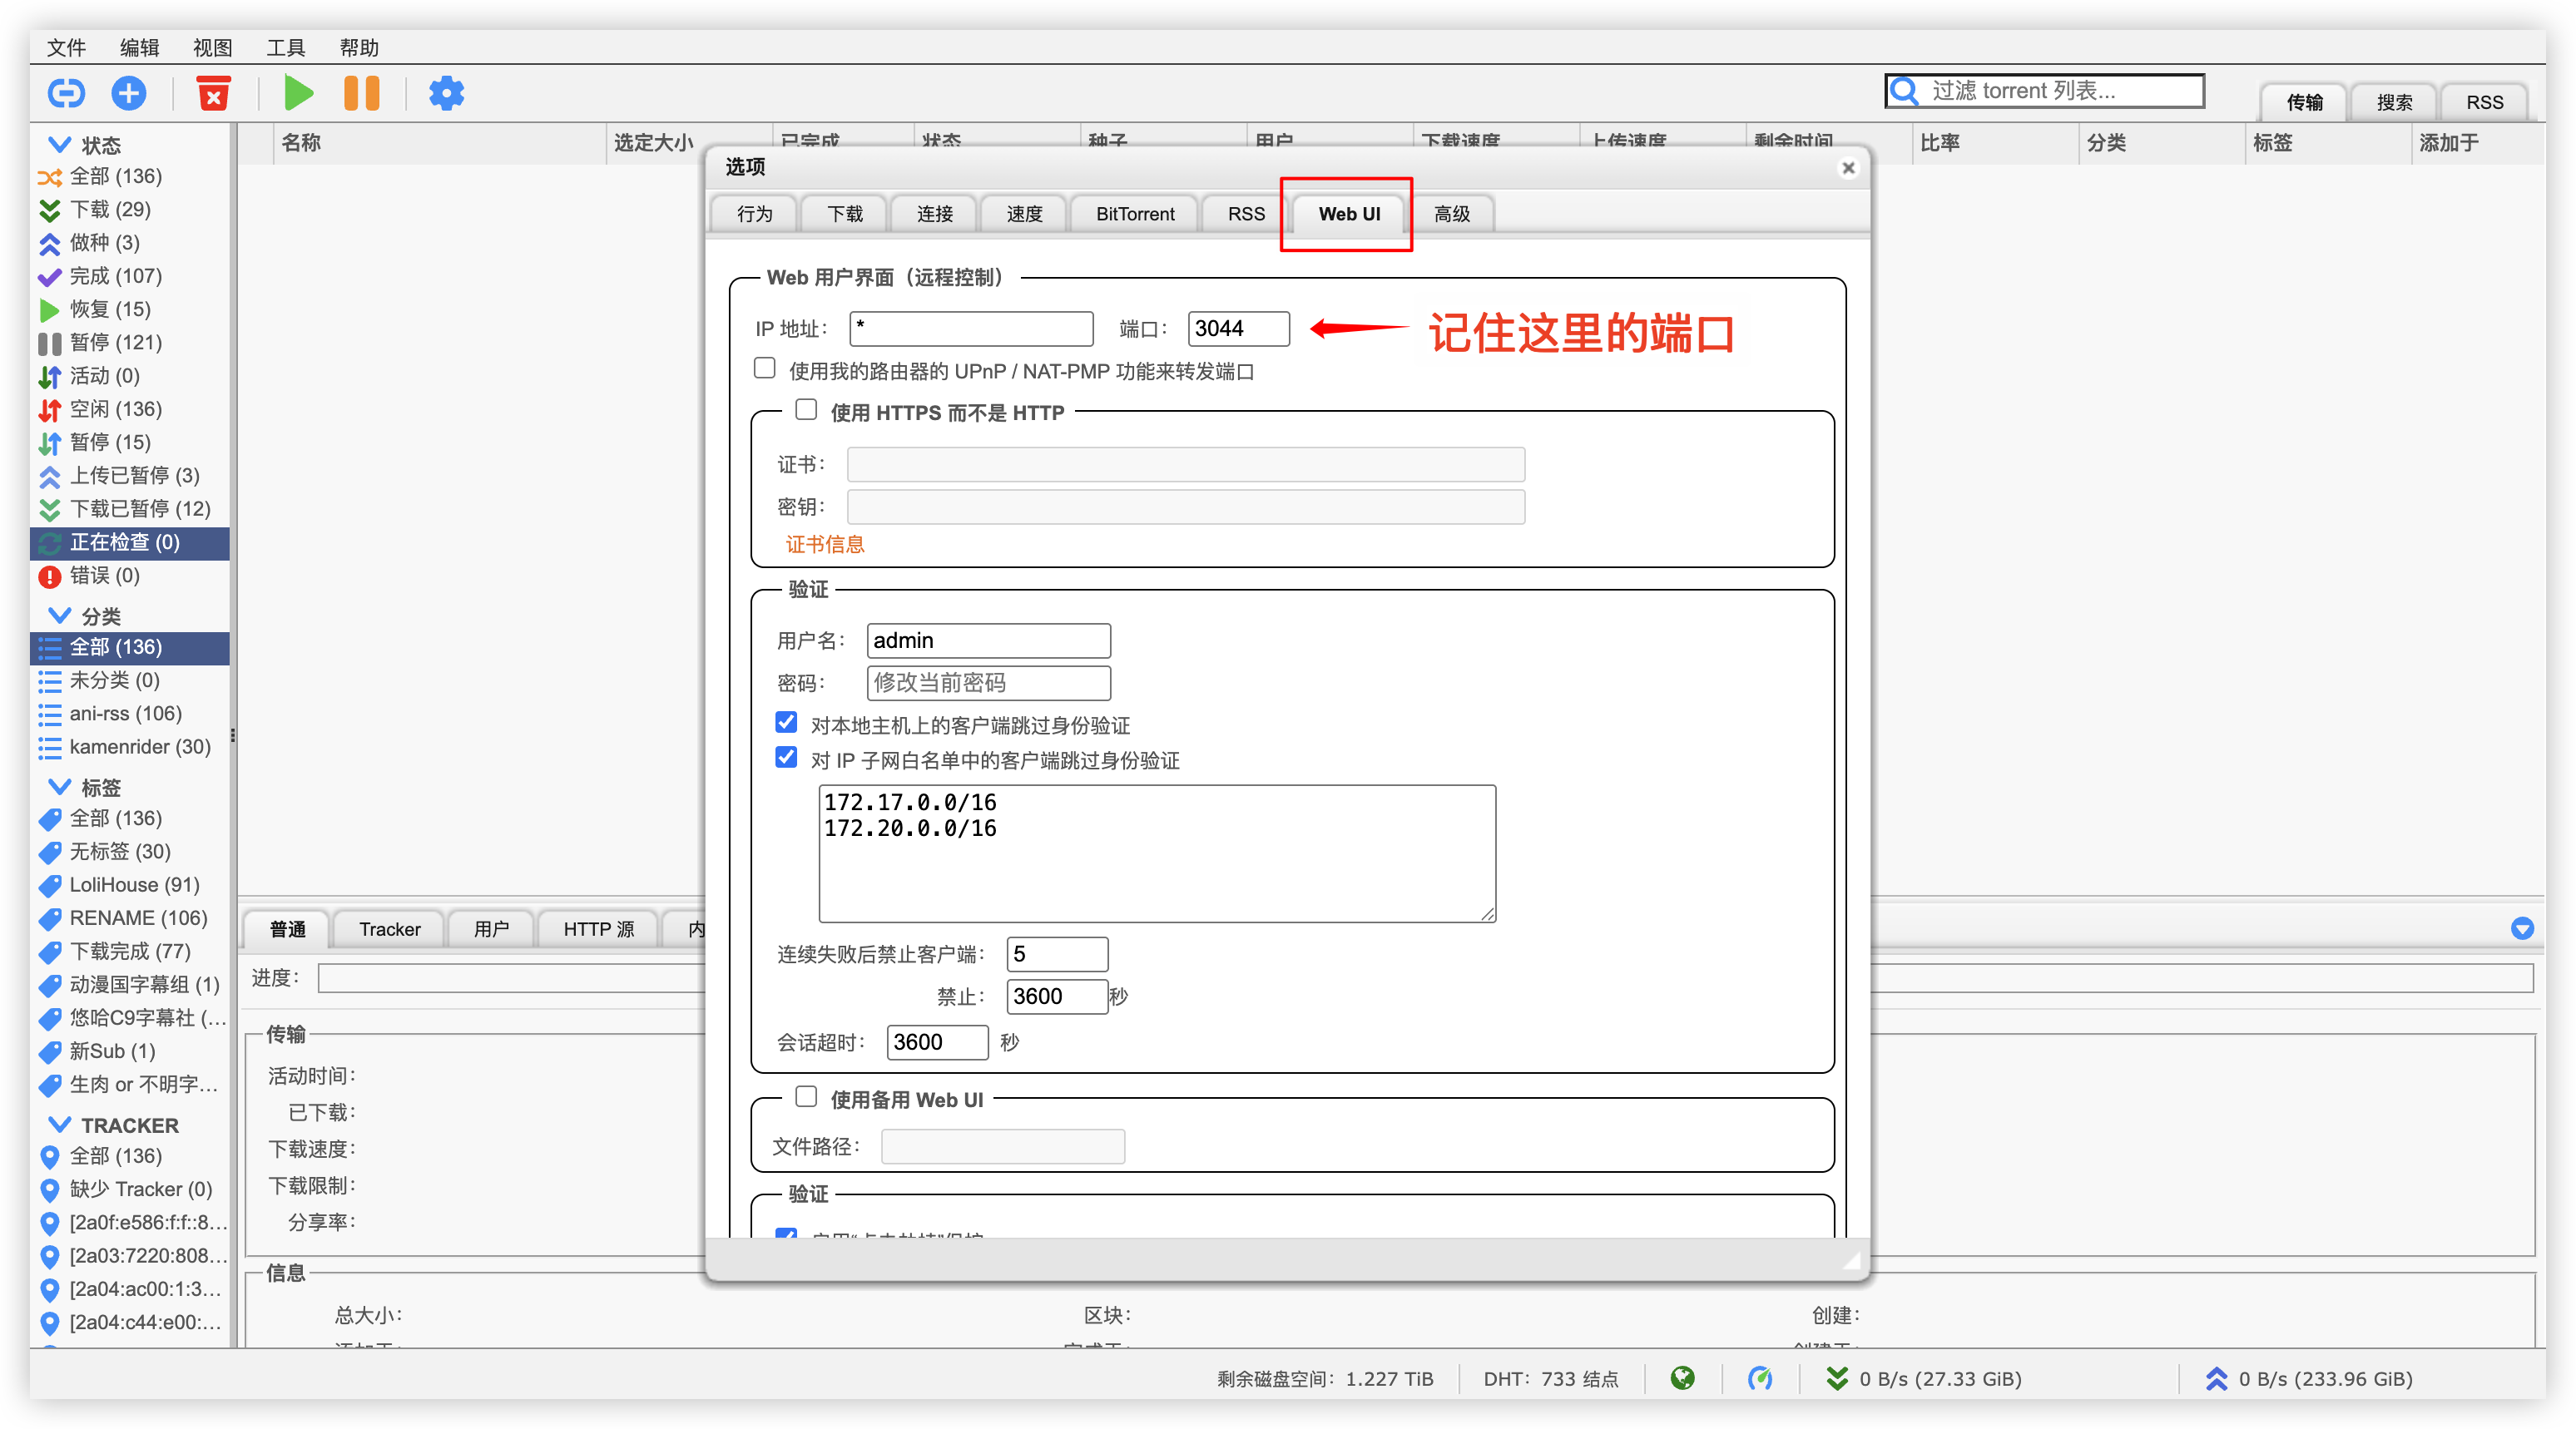Click the add torrent file plus icon
The height and width of the screenshot is (1429, 2576).
tap(128, 93)
